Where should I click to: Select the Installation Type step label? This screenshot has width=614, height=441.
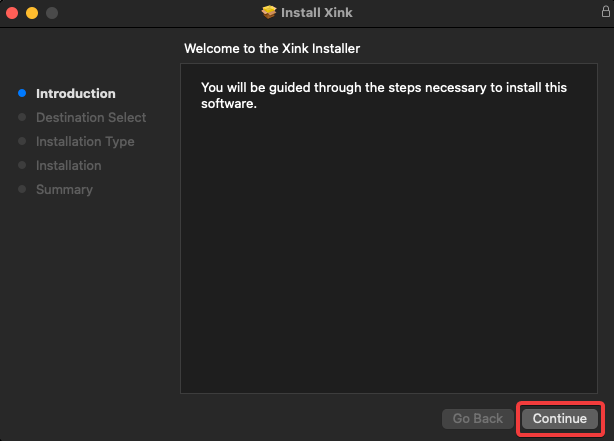click(x=85, y=142)
